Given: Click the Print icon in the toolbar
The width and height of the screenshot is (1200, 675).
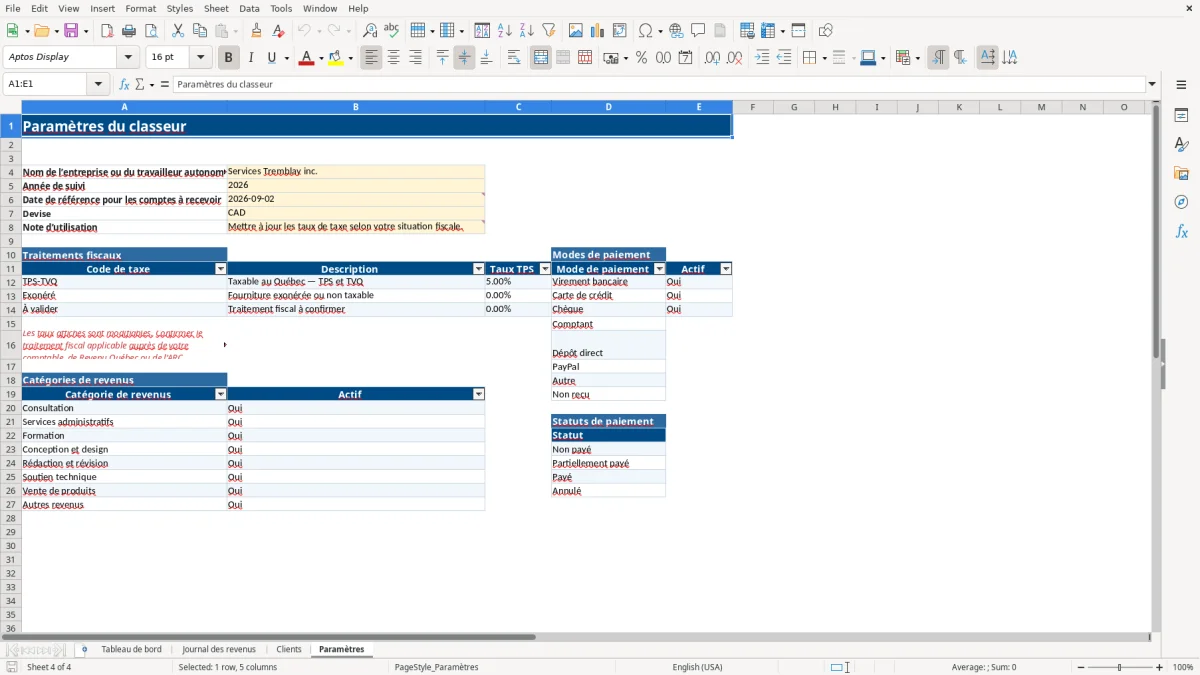Looking at the screenshot, I should [129, 31].
